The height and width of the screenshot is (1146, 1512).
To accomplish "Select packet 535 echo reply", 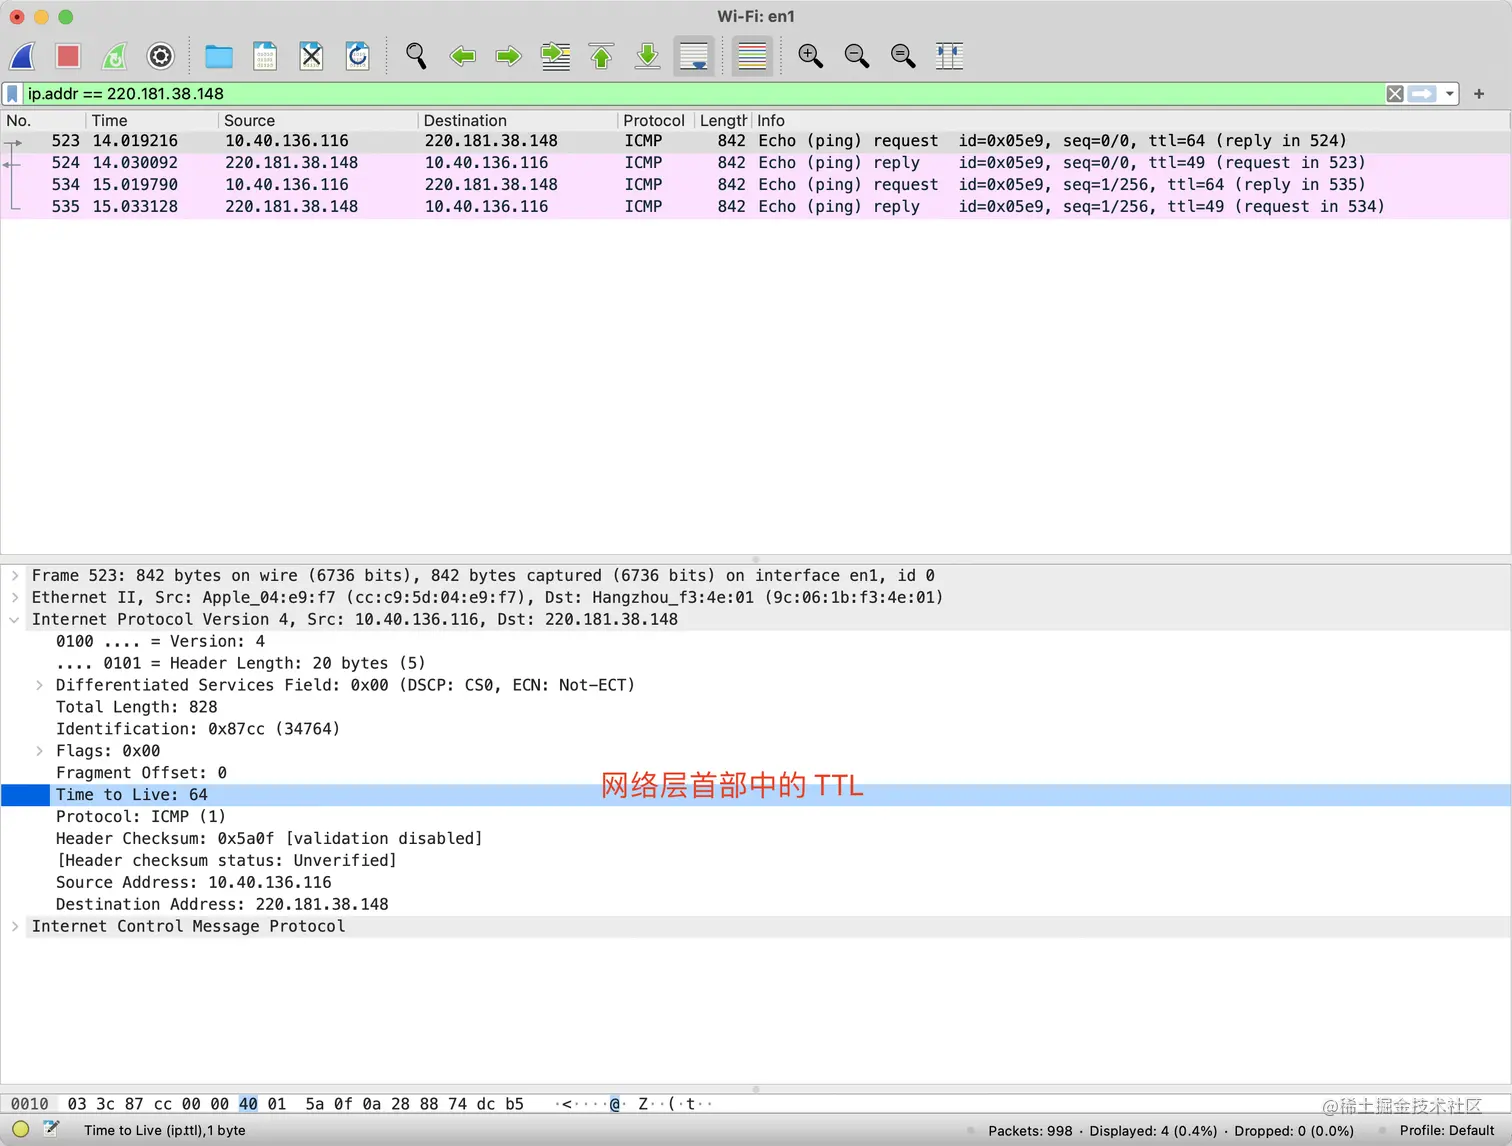I will tap(756, 207).
